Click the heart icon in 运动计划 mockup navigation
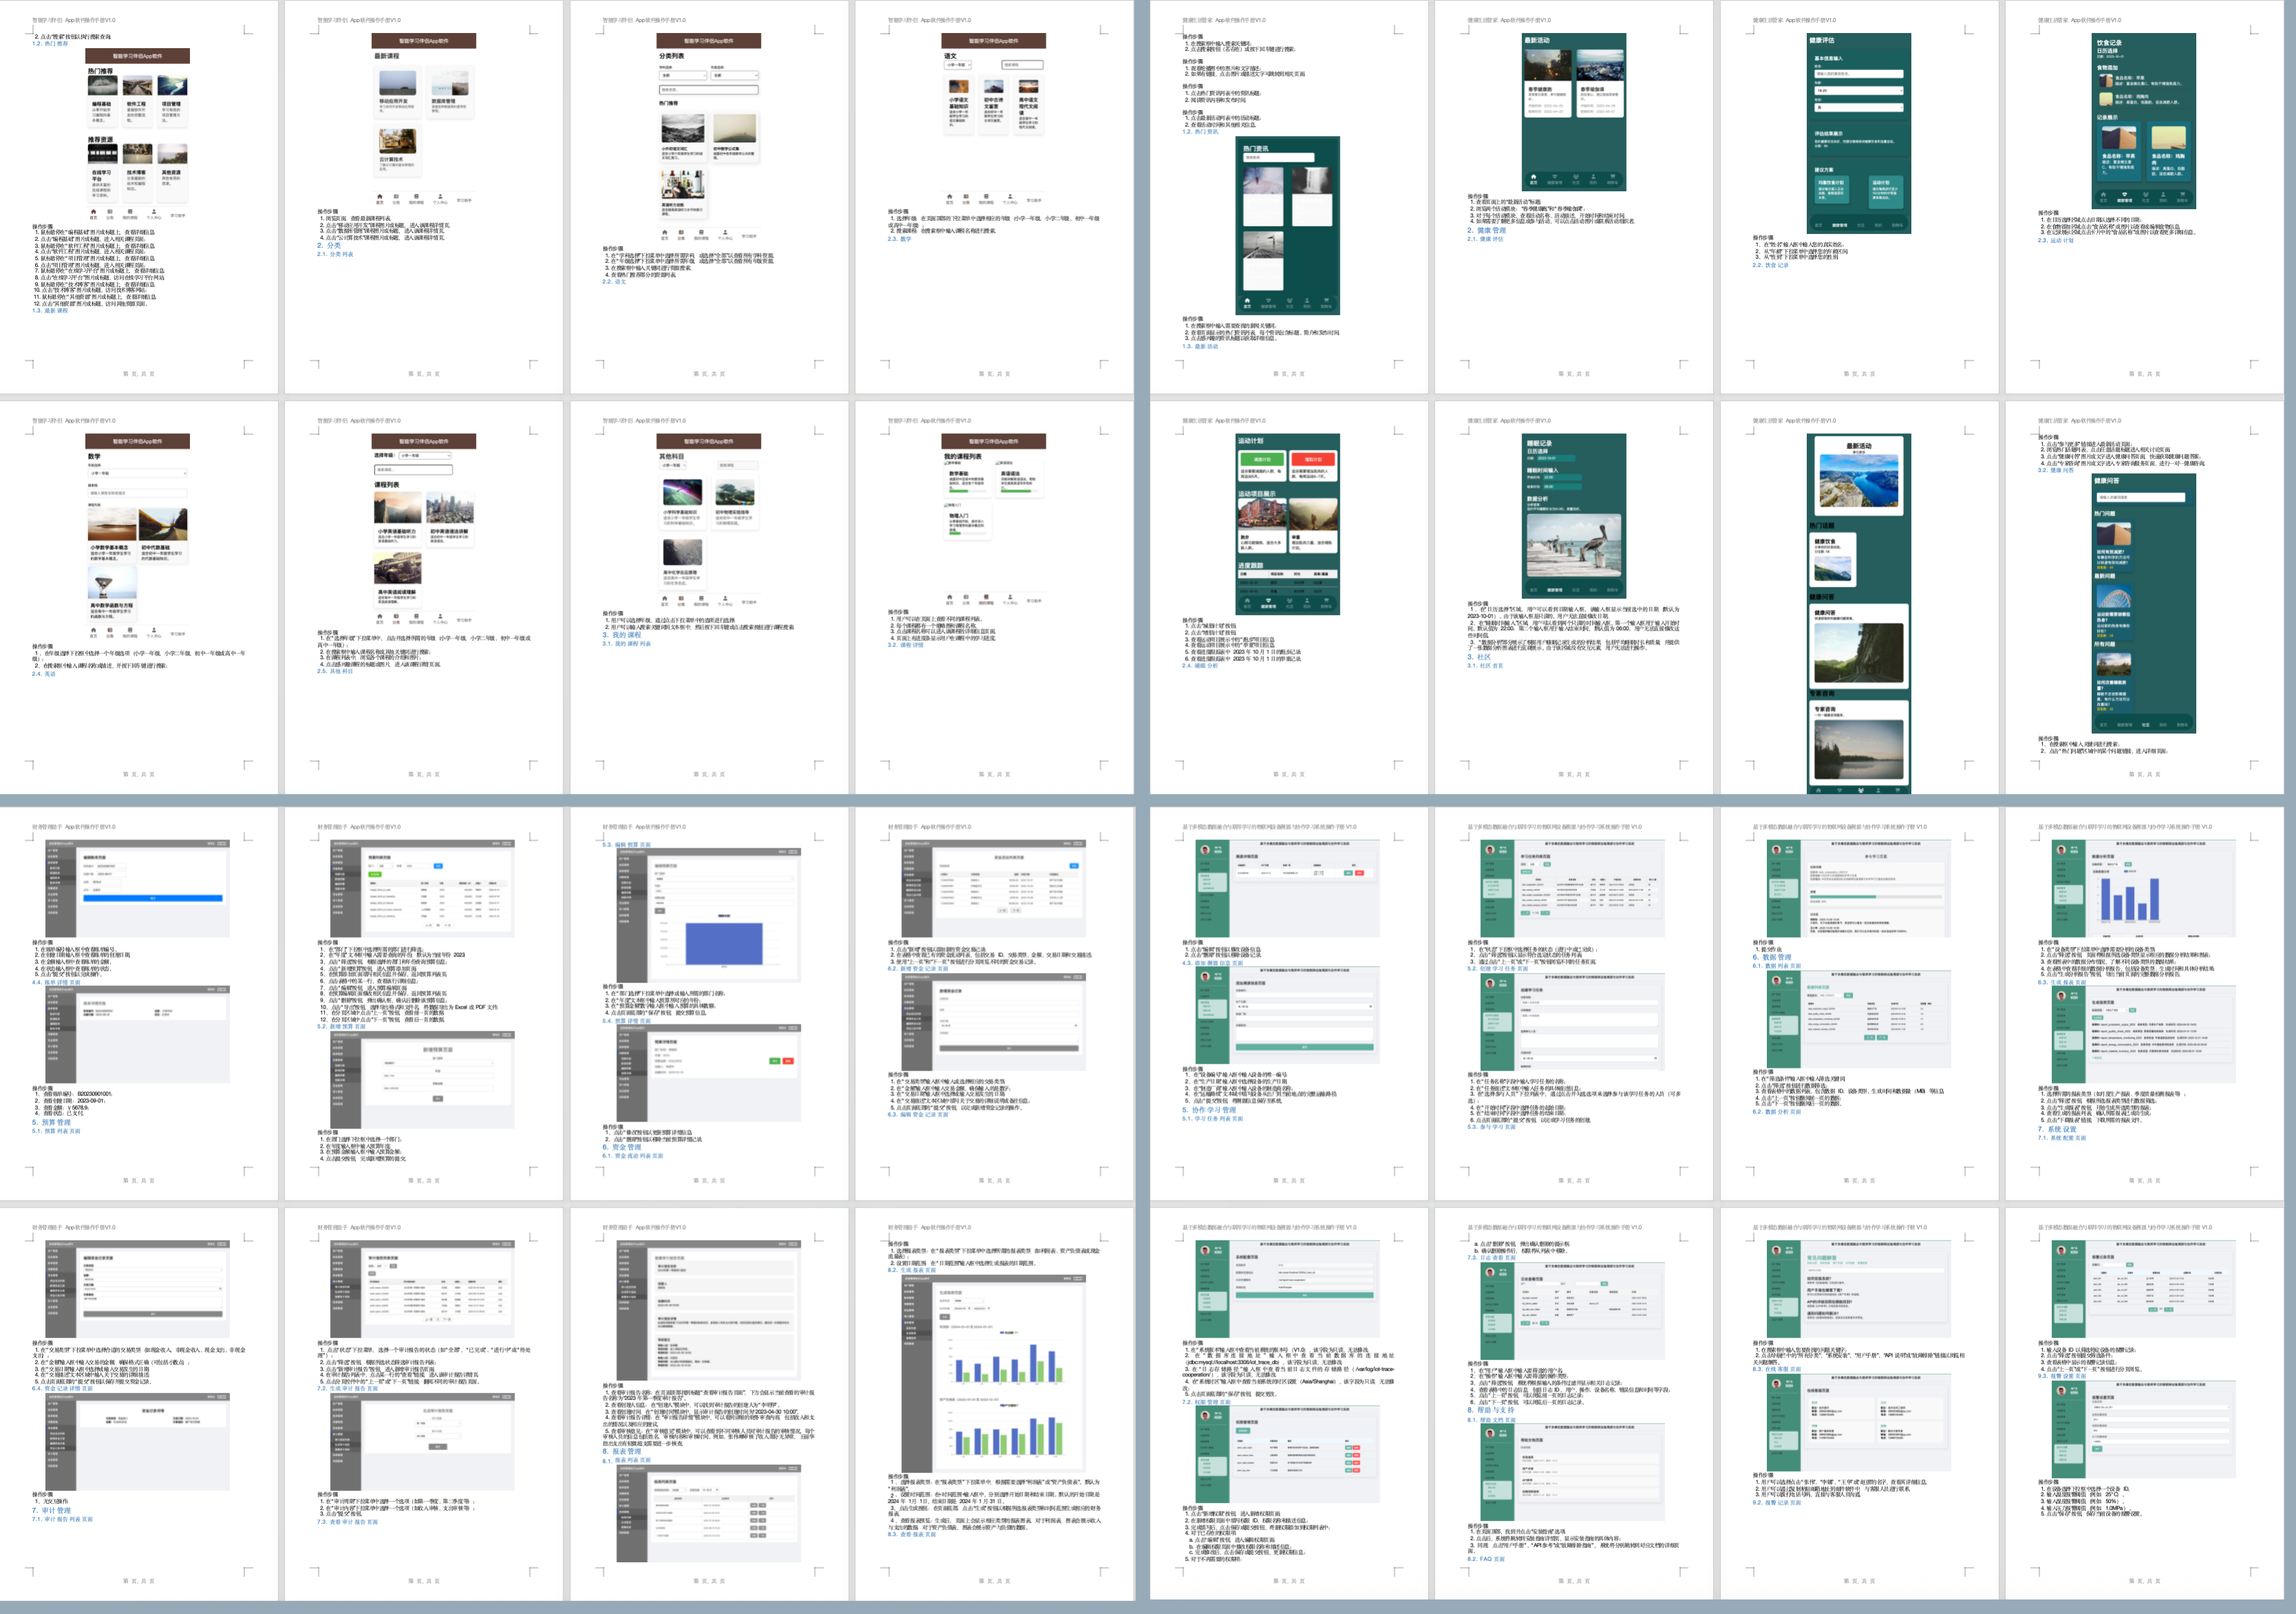The image size is (2296, 1614). 1268,601
